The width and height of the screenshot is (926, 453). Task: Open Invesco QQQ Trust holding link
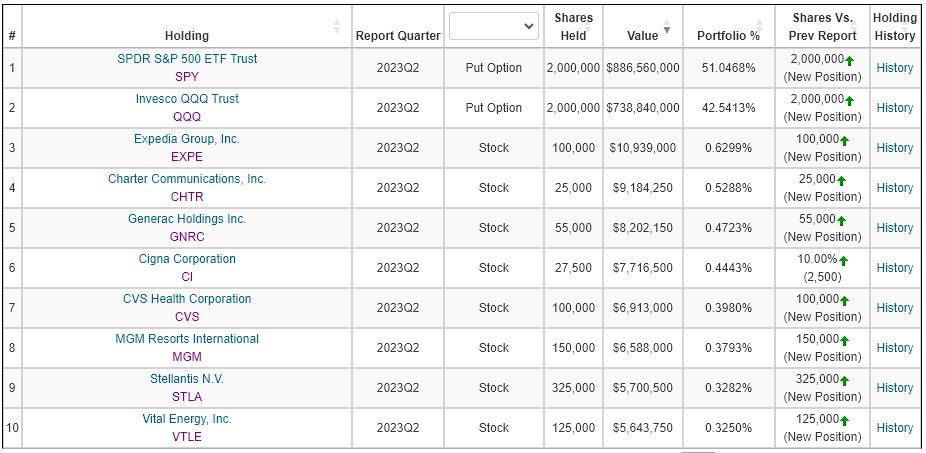[x=187, y=99]
